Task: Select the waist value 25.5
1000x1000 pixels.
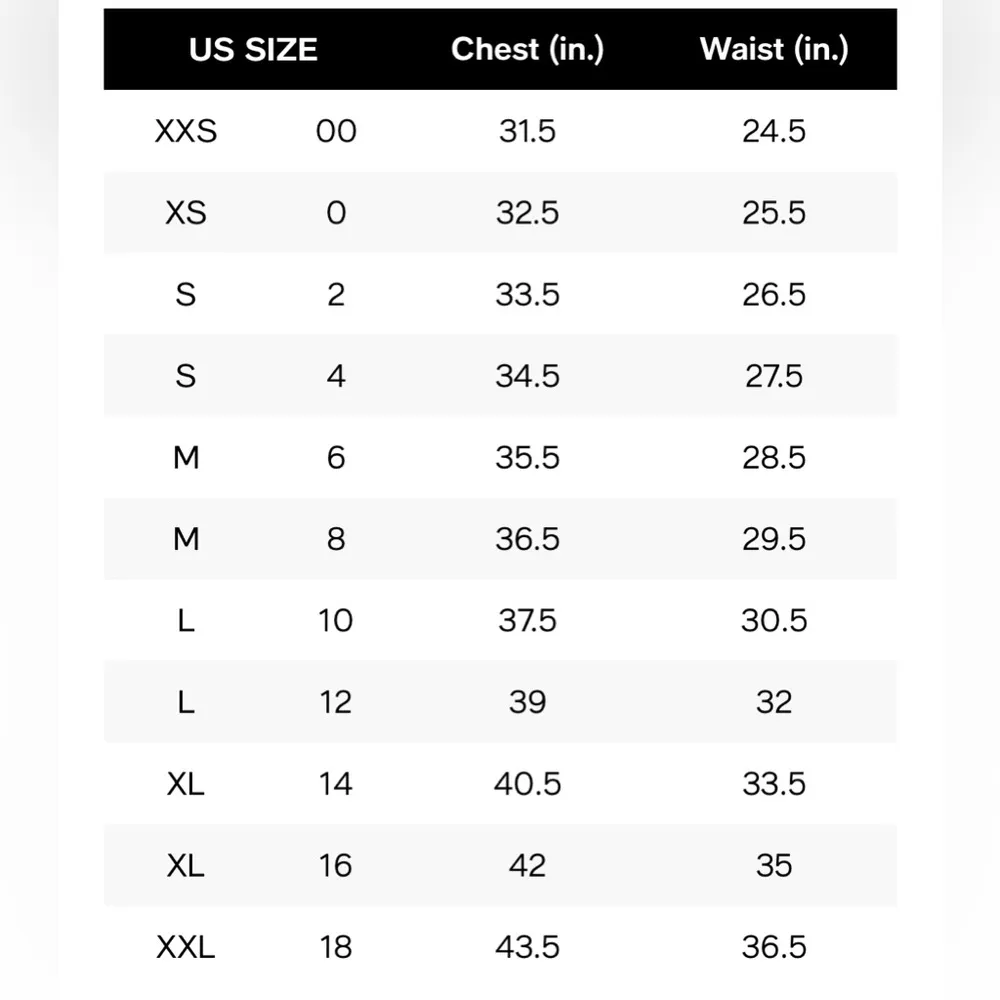Action: coord(774,213)
